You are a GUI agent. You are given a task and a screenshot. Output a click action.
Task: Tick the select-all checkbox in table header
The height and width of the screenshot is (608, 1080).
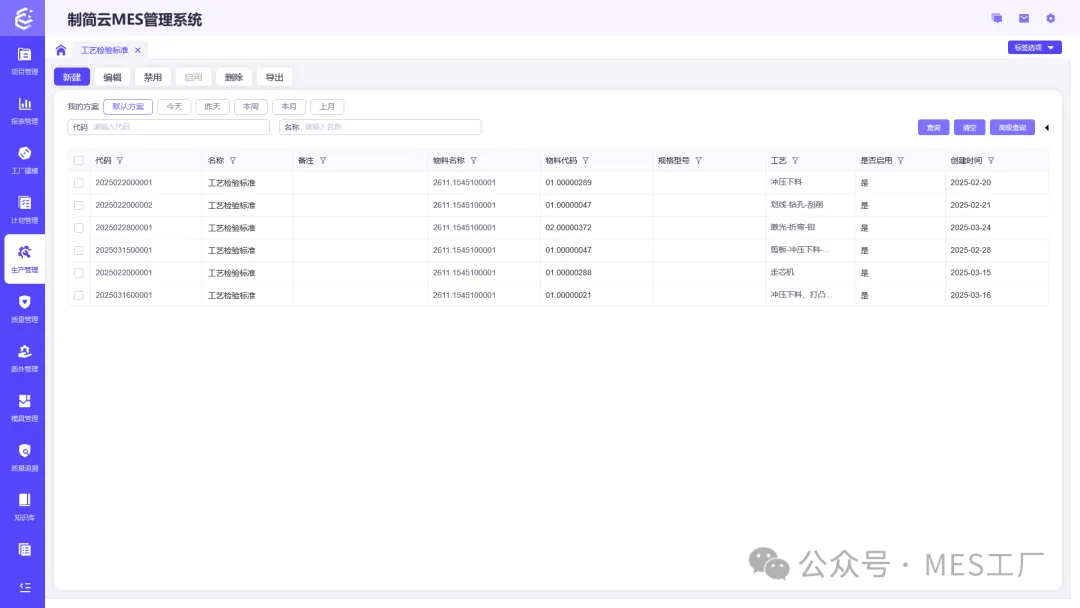(x=79, y=160)
